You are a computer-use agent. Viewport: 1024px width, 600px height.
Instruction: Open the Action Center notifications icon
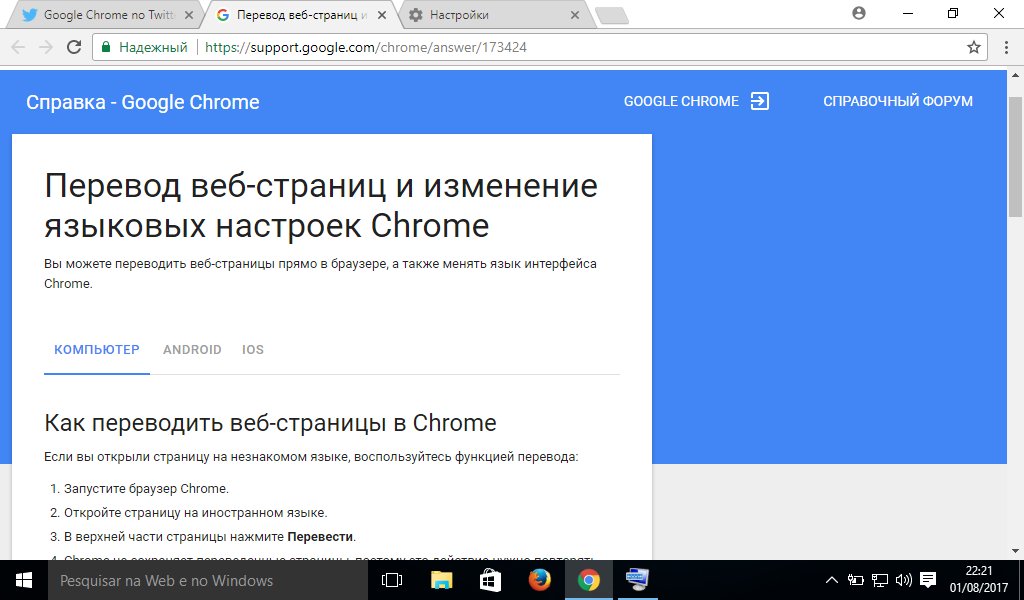point(928,580)
